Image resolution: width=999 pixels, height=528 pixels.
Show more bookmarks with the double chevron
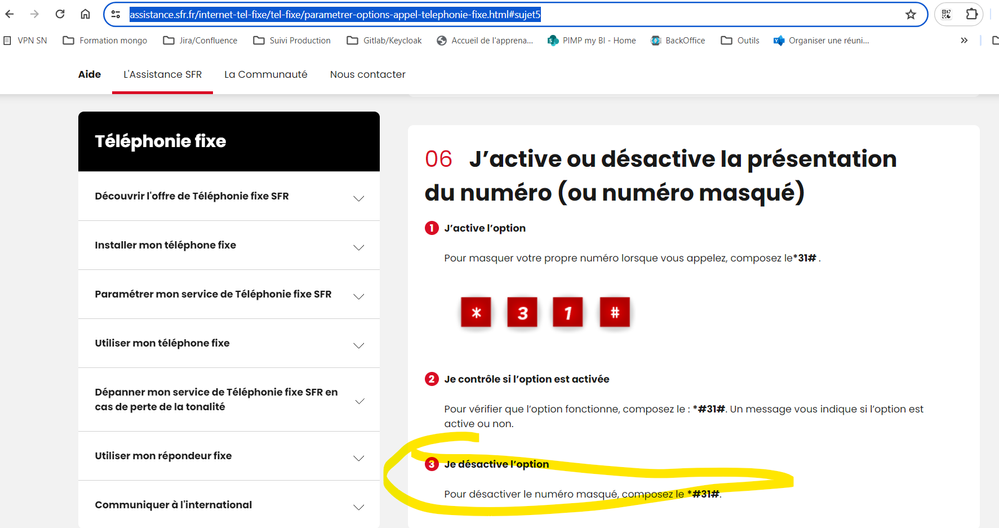tap(964, 40)
